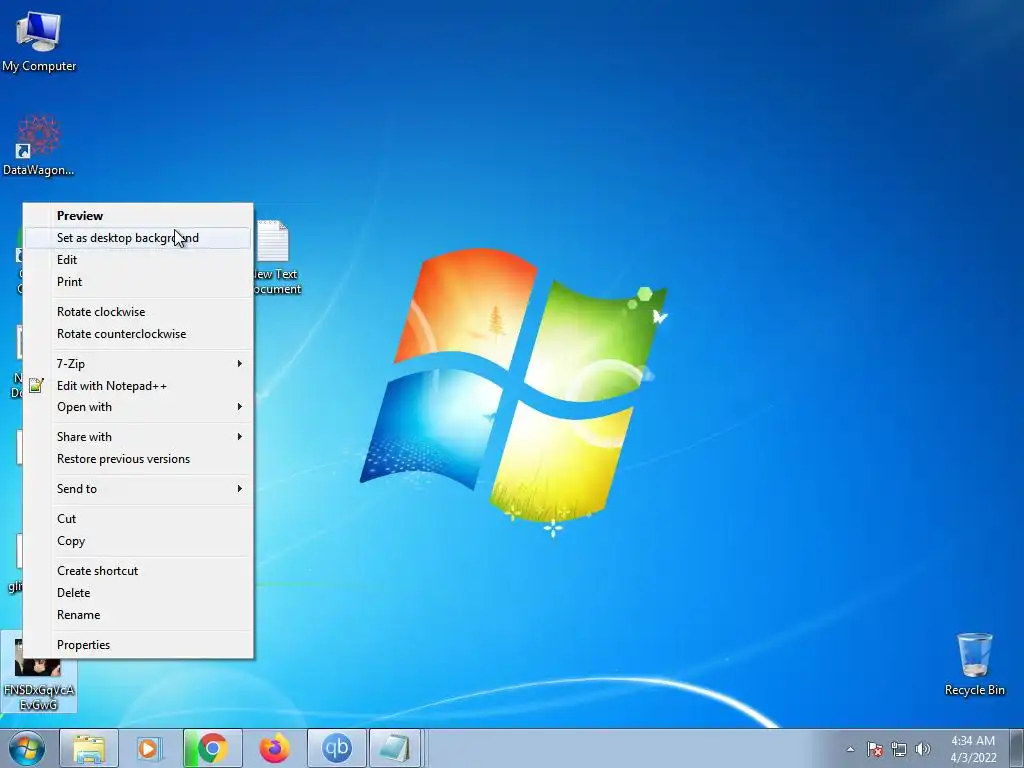Image resolution: width=1024 pixels, height=768 pixels.
Task: Show hidden tray icons arrow
Action: (x=850, y=749)
